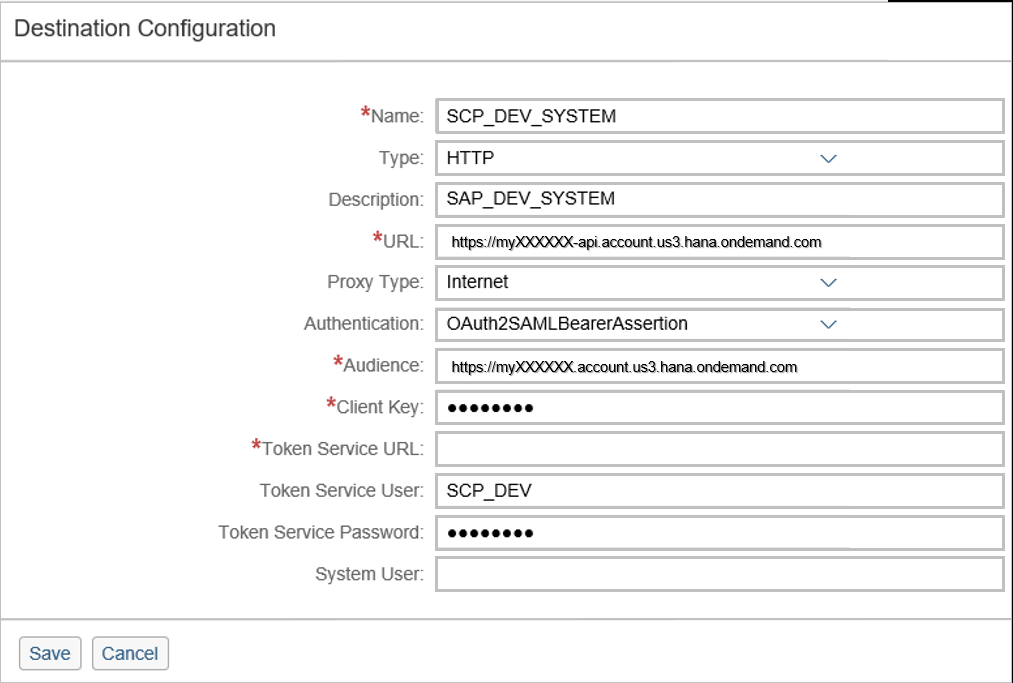Image resolution: width=1013 pixels, height=683 pixels.
Task: Click the Destination Configuration heading
Action: click(145, 28)
